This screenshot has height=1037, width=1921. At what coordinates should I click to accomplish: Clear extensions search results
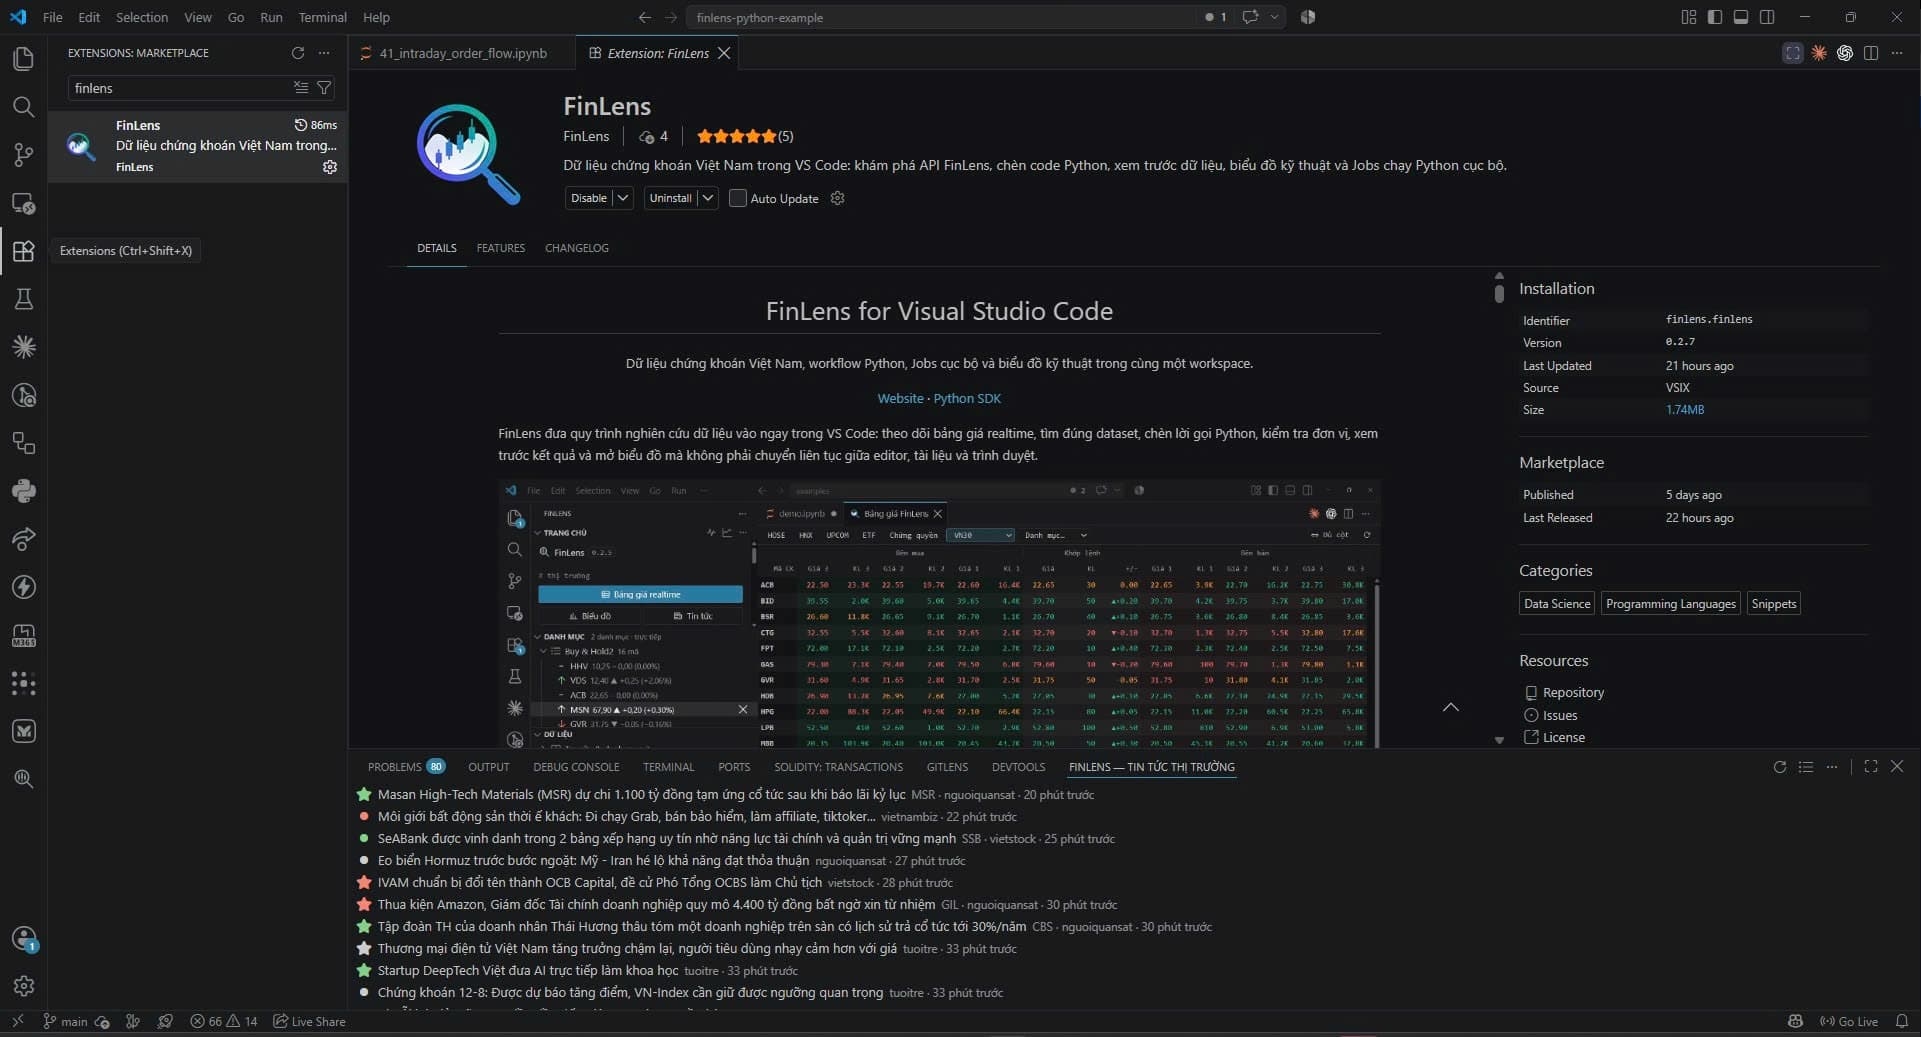tap(300, 88)
